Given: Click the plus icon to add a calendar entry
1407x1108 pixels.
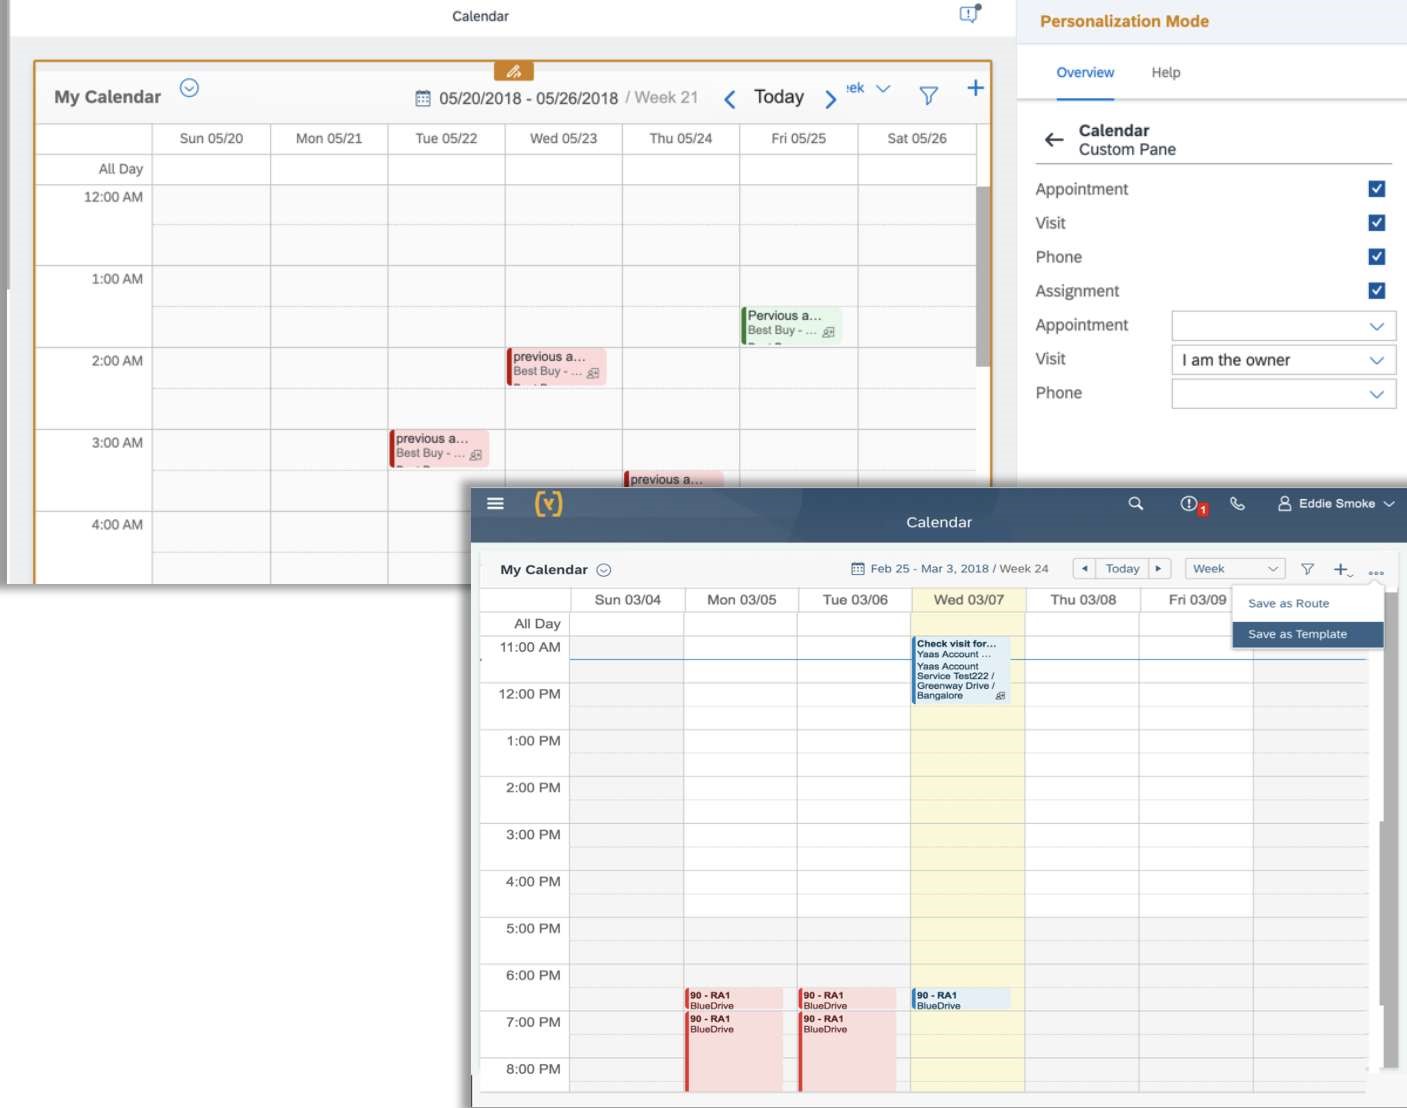Looking at the screenshot, I should pyautogui.click(x=1342, y=568).
